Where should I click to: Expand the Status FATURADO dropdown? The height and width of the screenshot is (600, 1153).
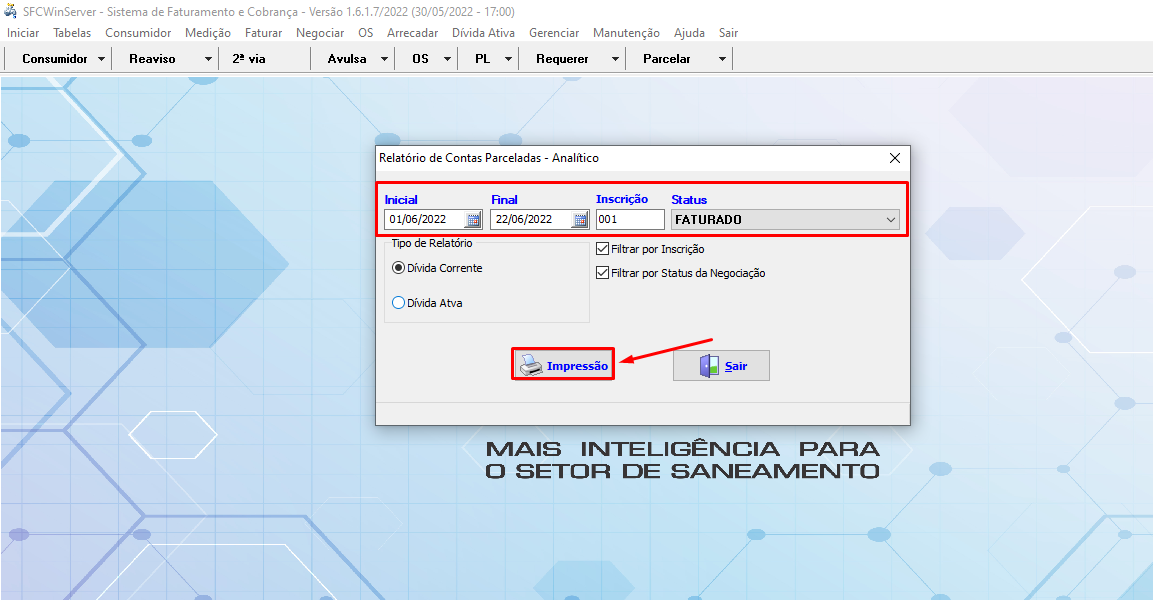pyautogui.click(x=890, y=220)
